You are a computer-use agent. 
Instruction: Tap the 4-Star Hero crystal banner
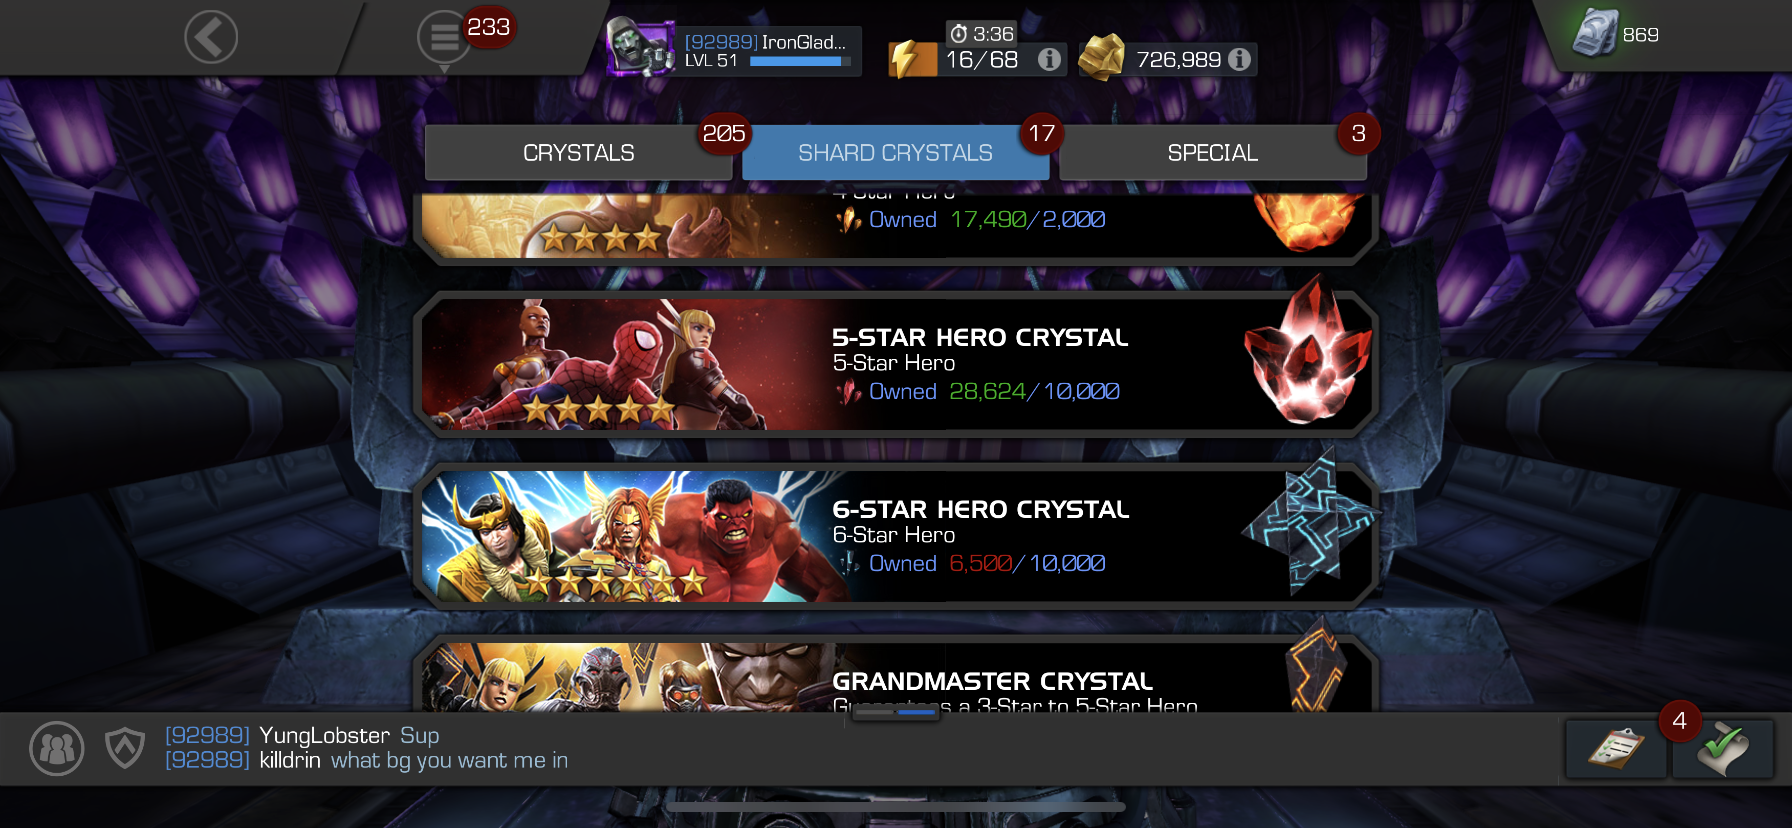[896, 226]
